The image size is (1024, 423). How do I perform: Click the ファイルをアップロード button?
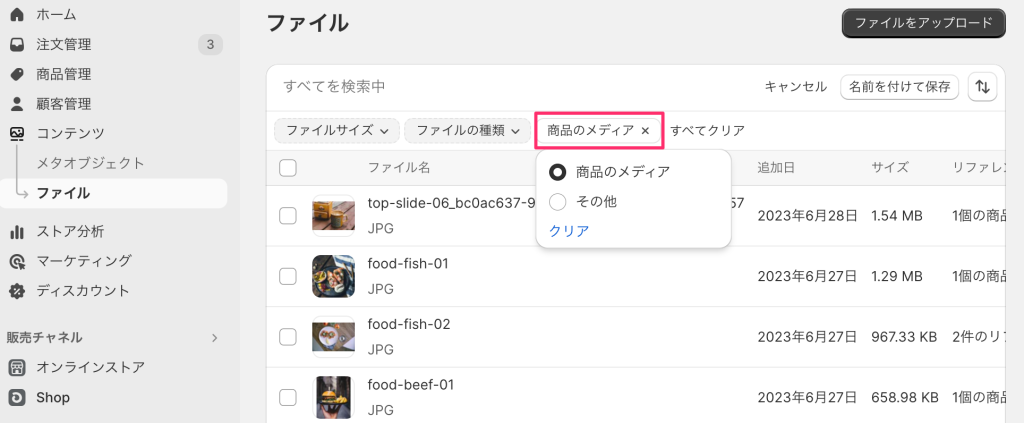point(923,23)
